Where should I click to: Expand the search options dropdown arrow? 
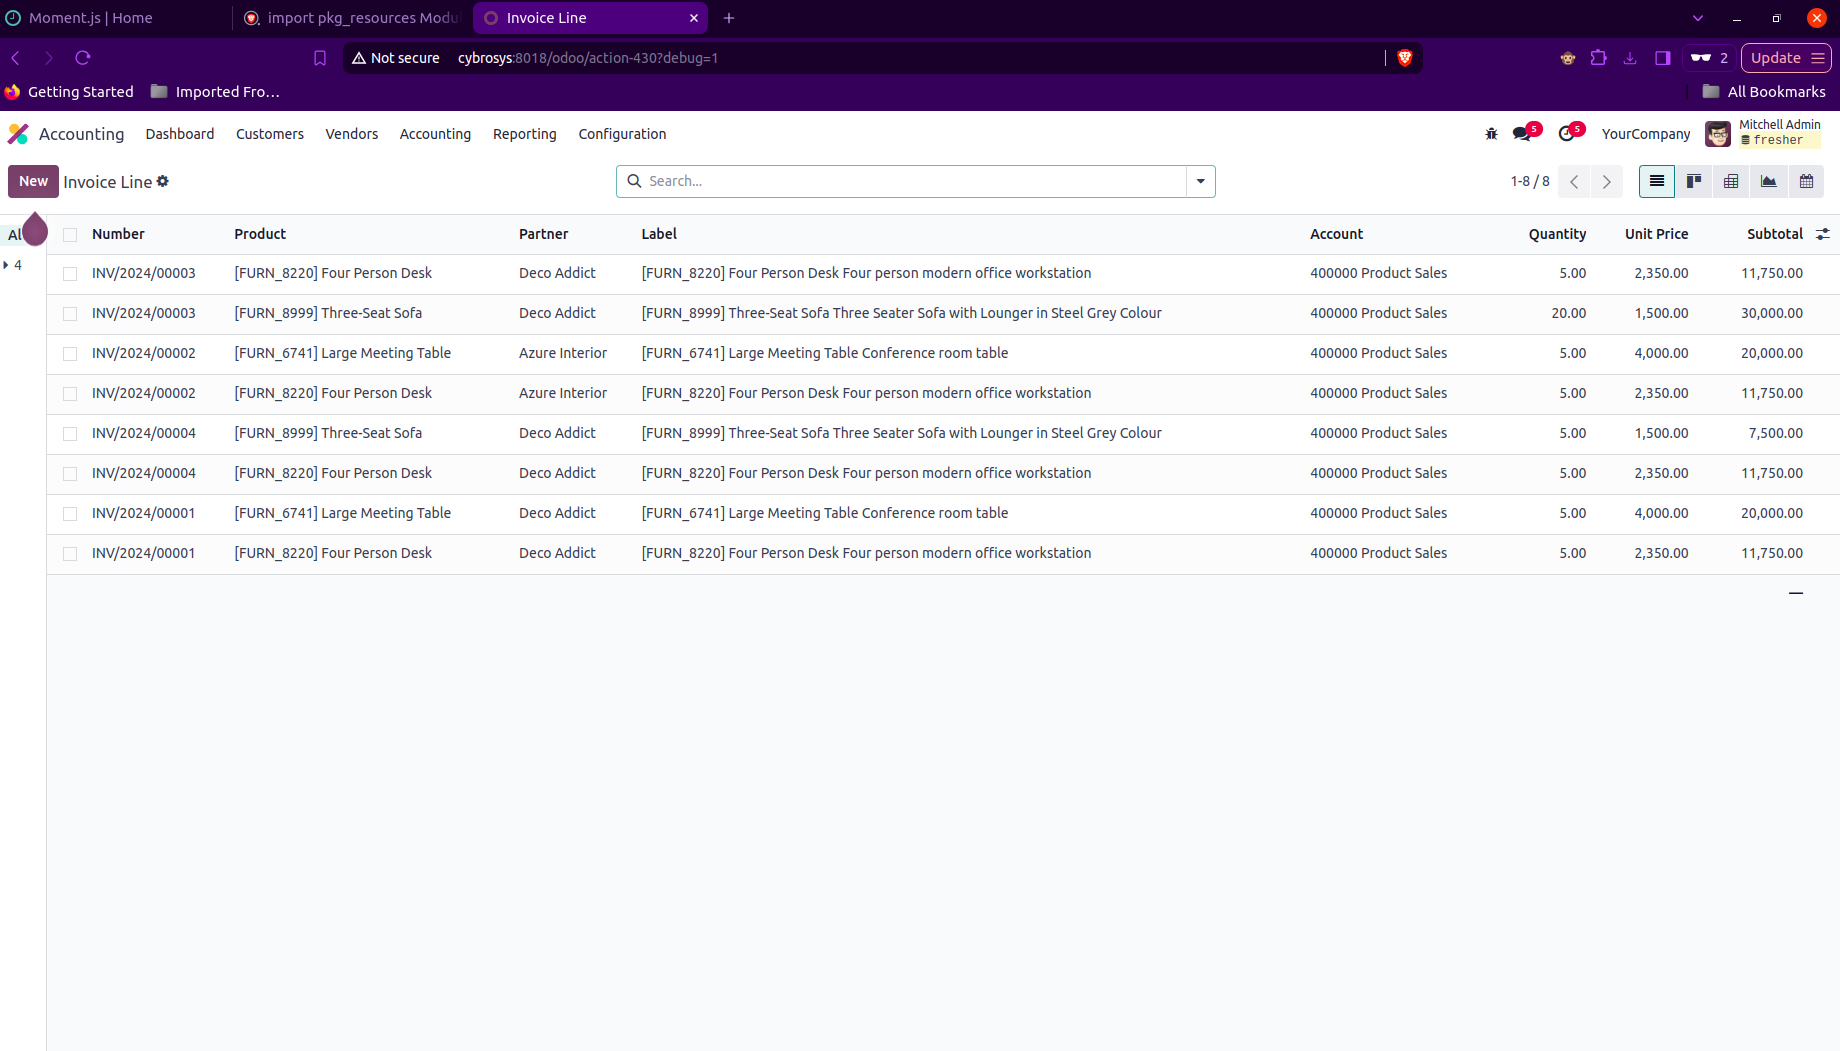1200,181
